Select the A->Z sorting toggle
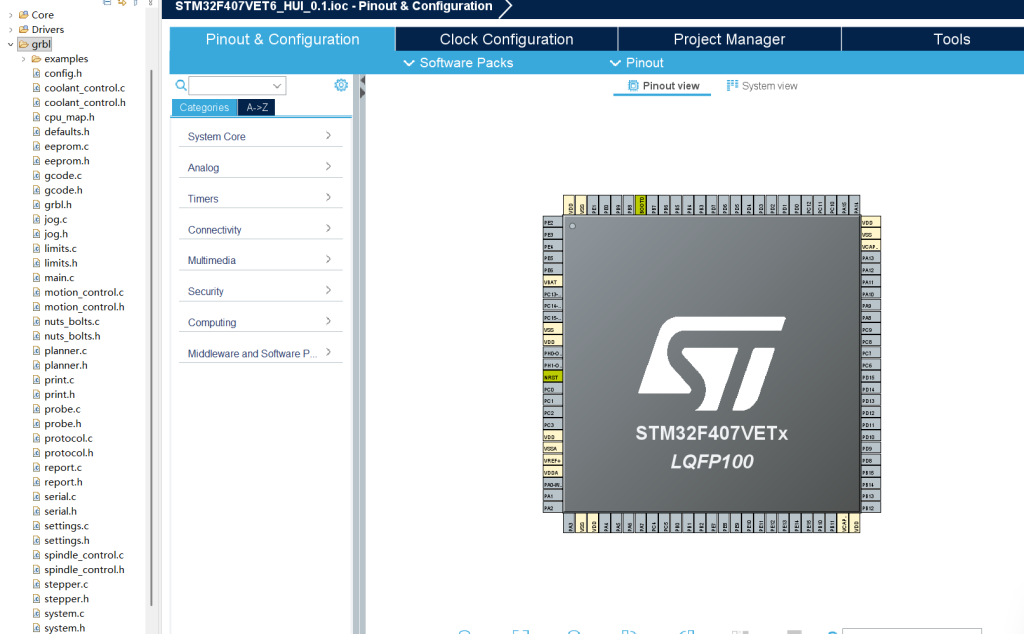This screenshot has width=1024, height=634. coord(256,107)
